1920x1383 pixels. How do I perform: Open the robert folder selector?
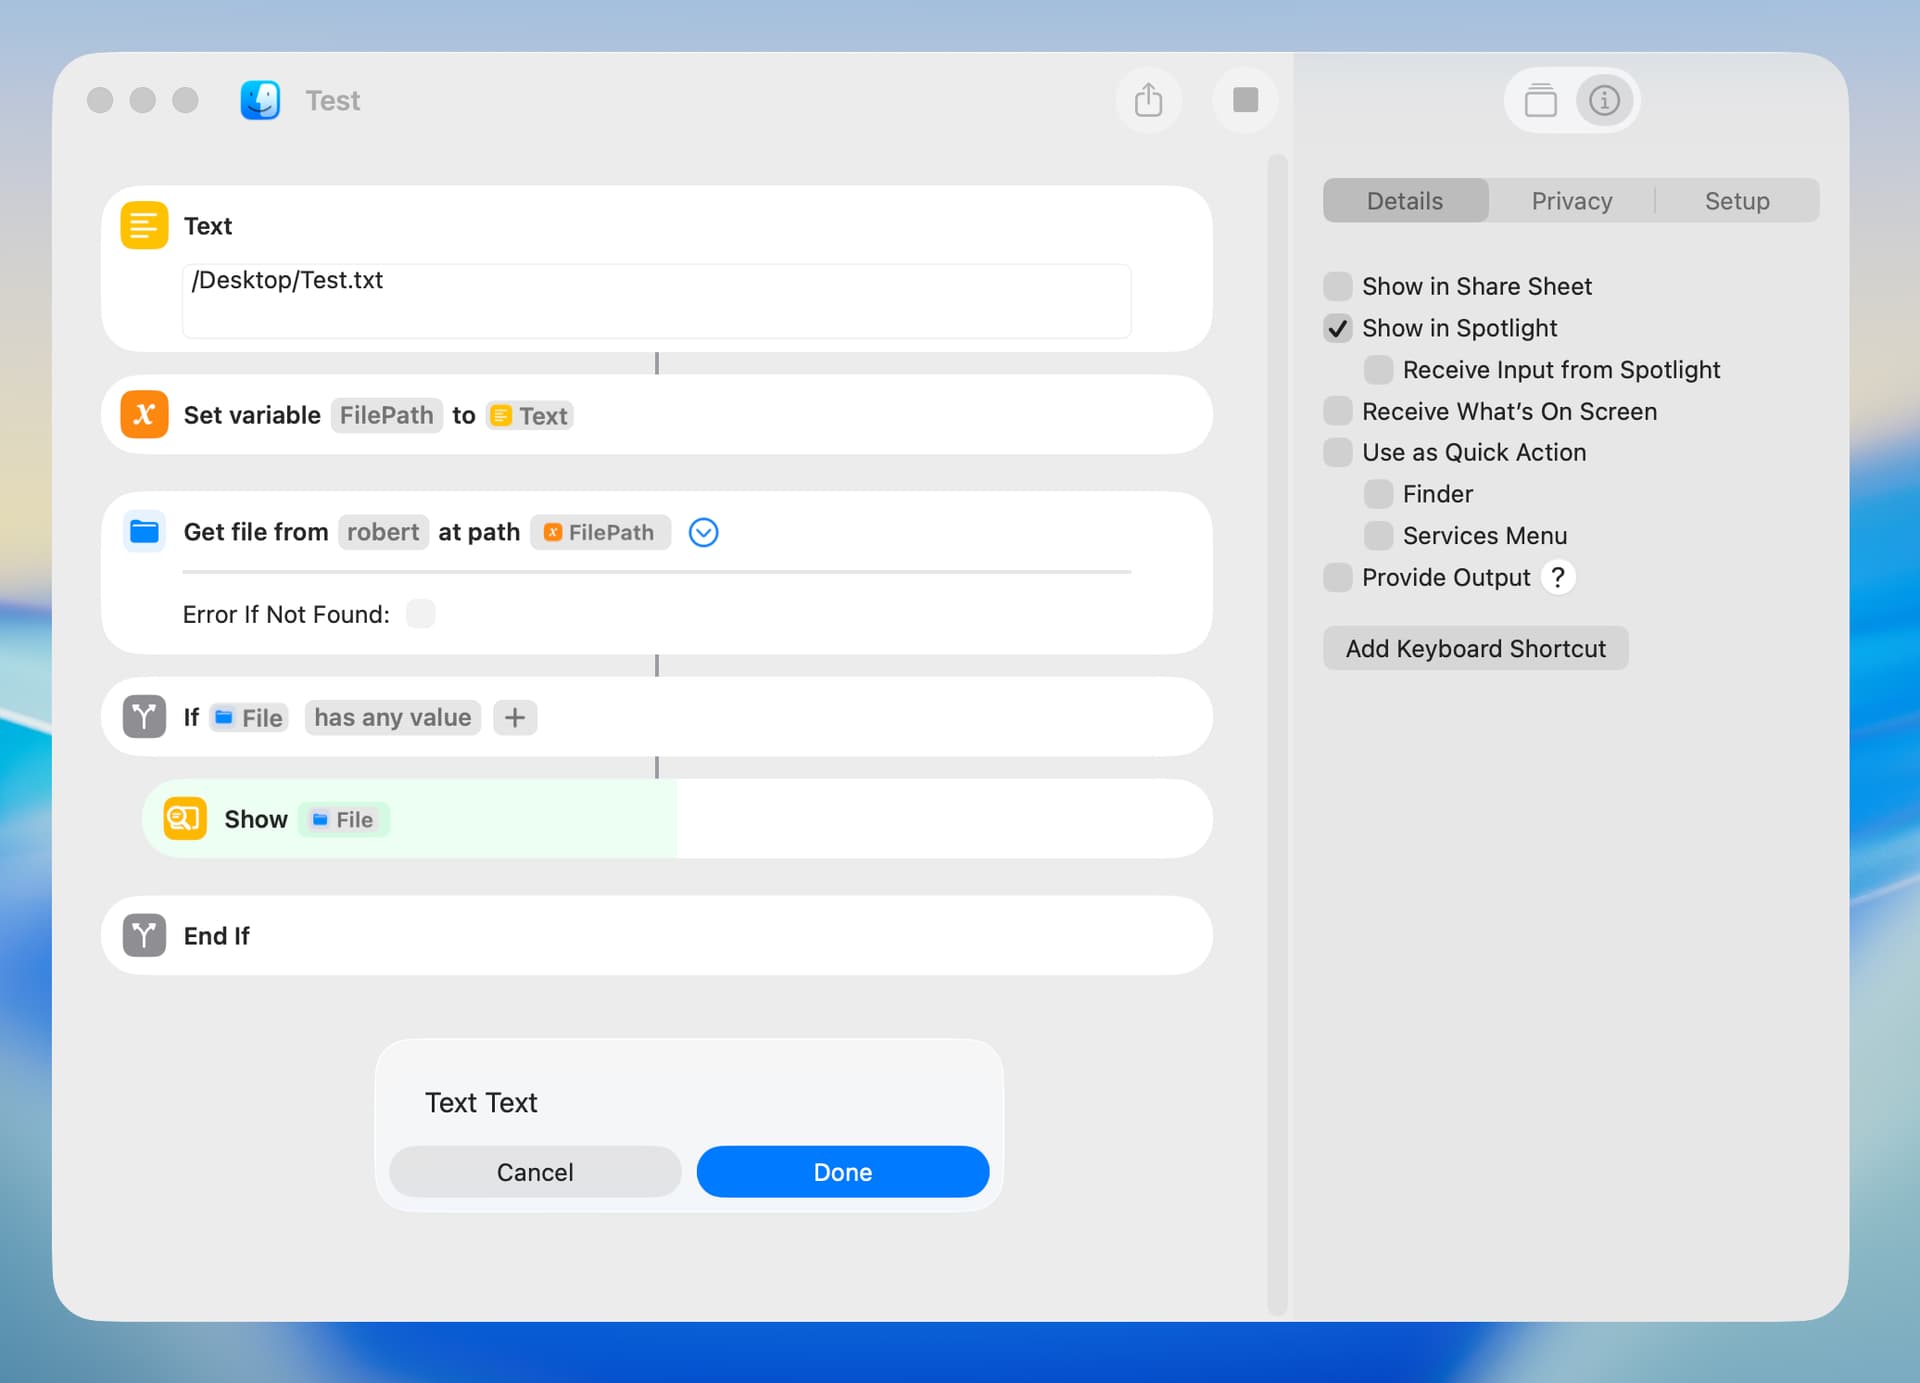(x=383, y=532)
